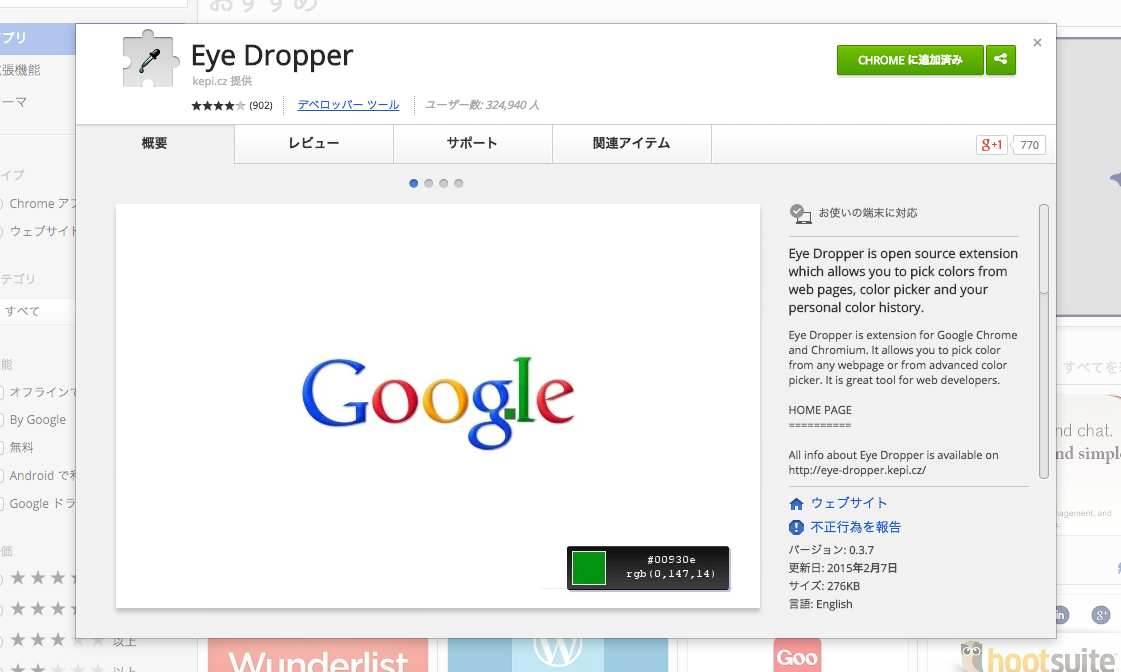Switch to the 概要 tab
The width and height of the screenshot is (1121, 672).
(x=154, y=143)
